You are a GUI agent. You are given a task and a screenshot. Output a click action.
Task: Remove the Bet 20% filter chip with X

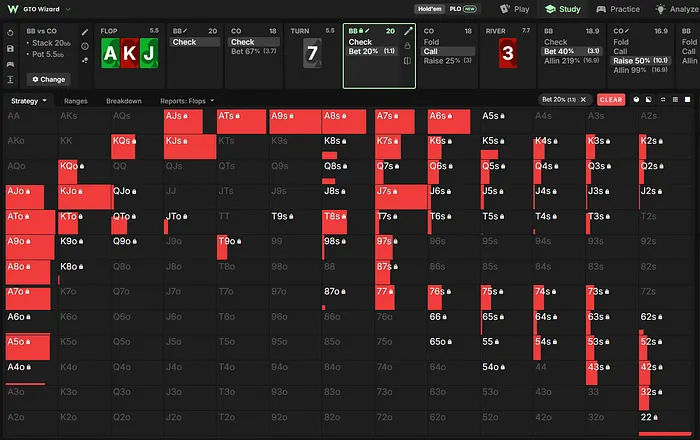(x=583, y=100)
